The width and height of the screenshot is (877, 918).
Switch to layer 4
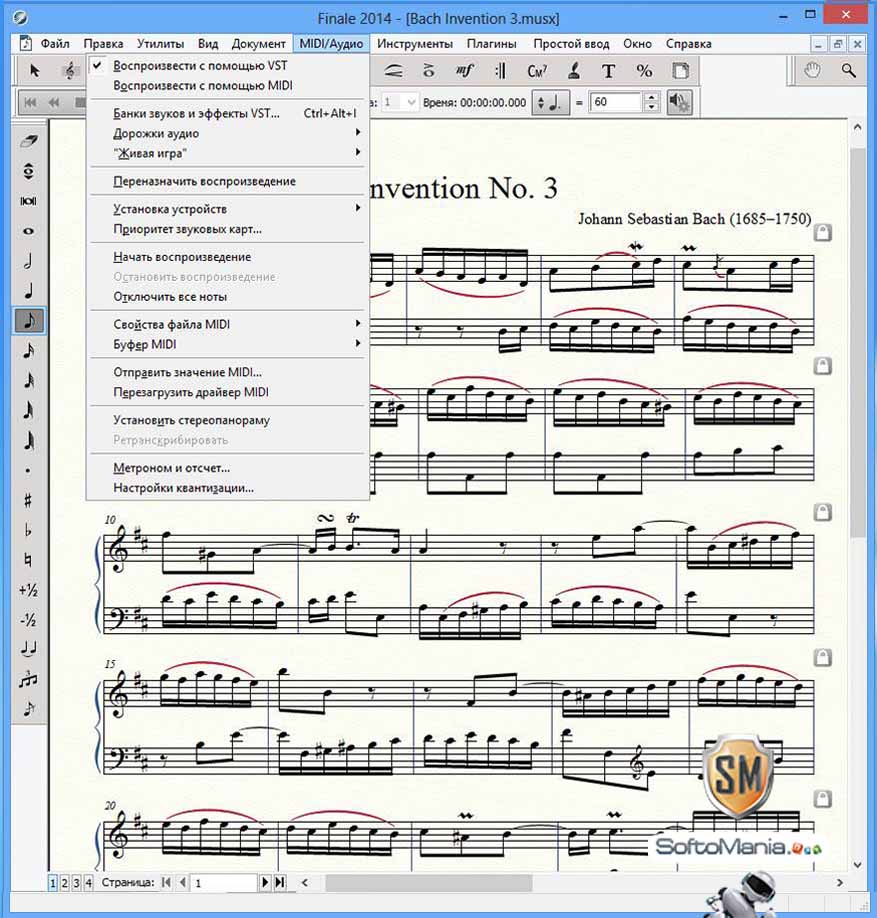88,883
